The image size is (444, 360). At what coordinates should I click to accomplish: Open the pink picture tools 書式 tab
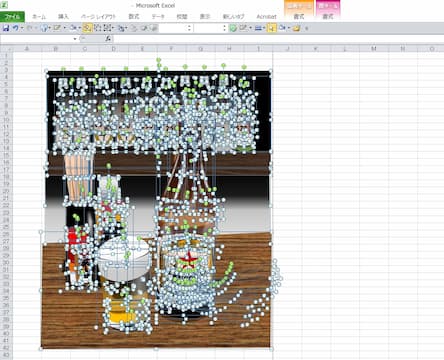coord(328,16)
